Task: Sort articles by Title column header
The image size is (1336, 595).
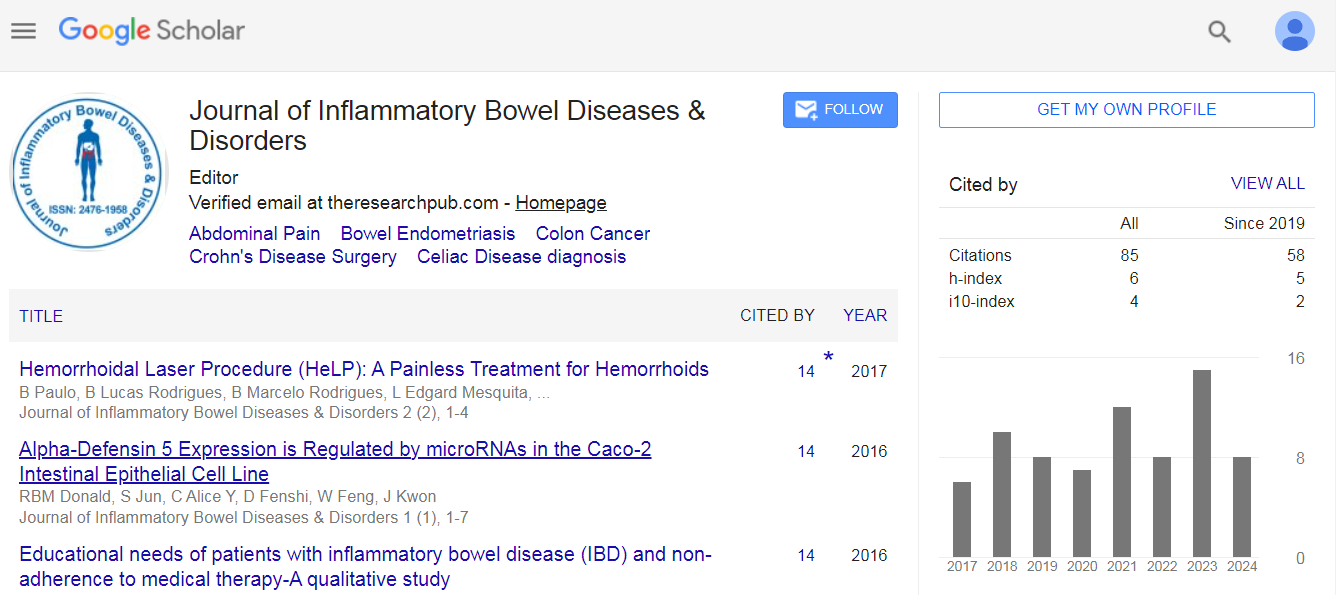Action: tap(41, 316)
